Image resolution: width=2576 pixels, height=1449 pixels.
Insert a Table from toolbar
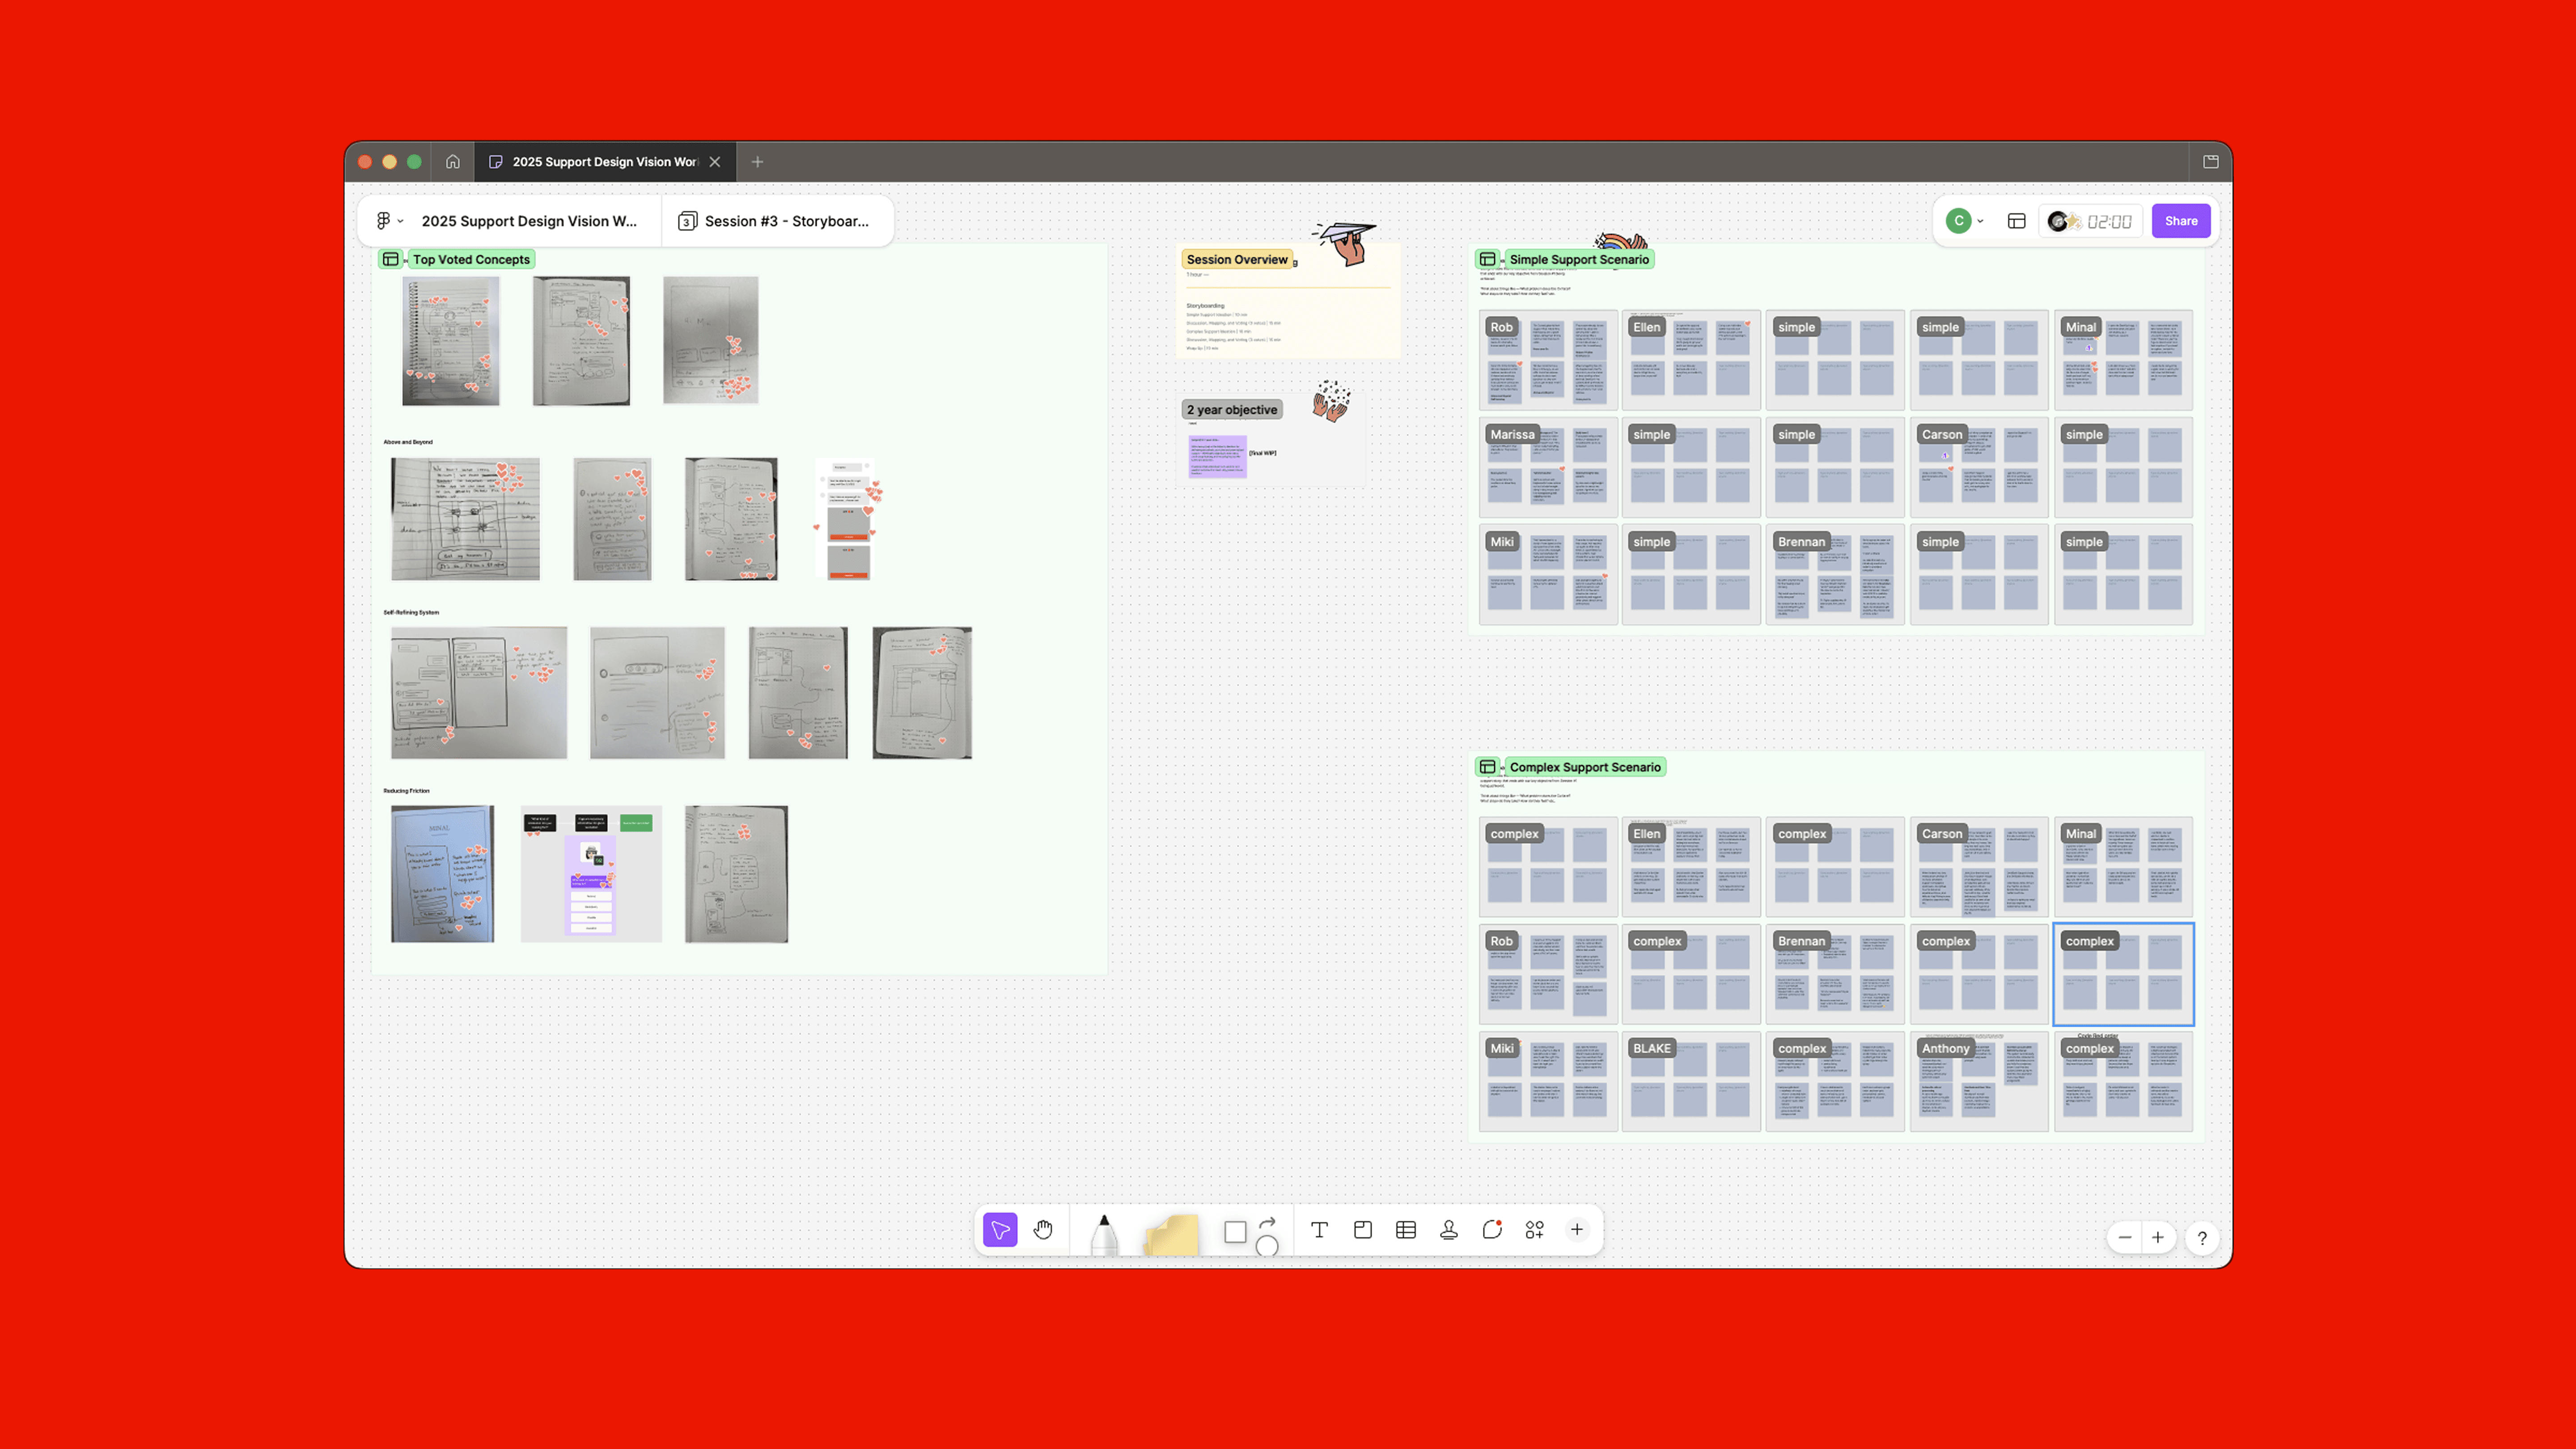pyautogui.click(x=1405, y=1229)
